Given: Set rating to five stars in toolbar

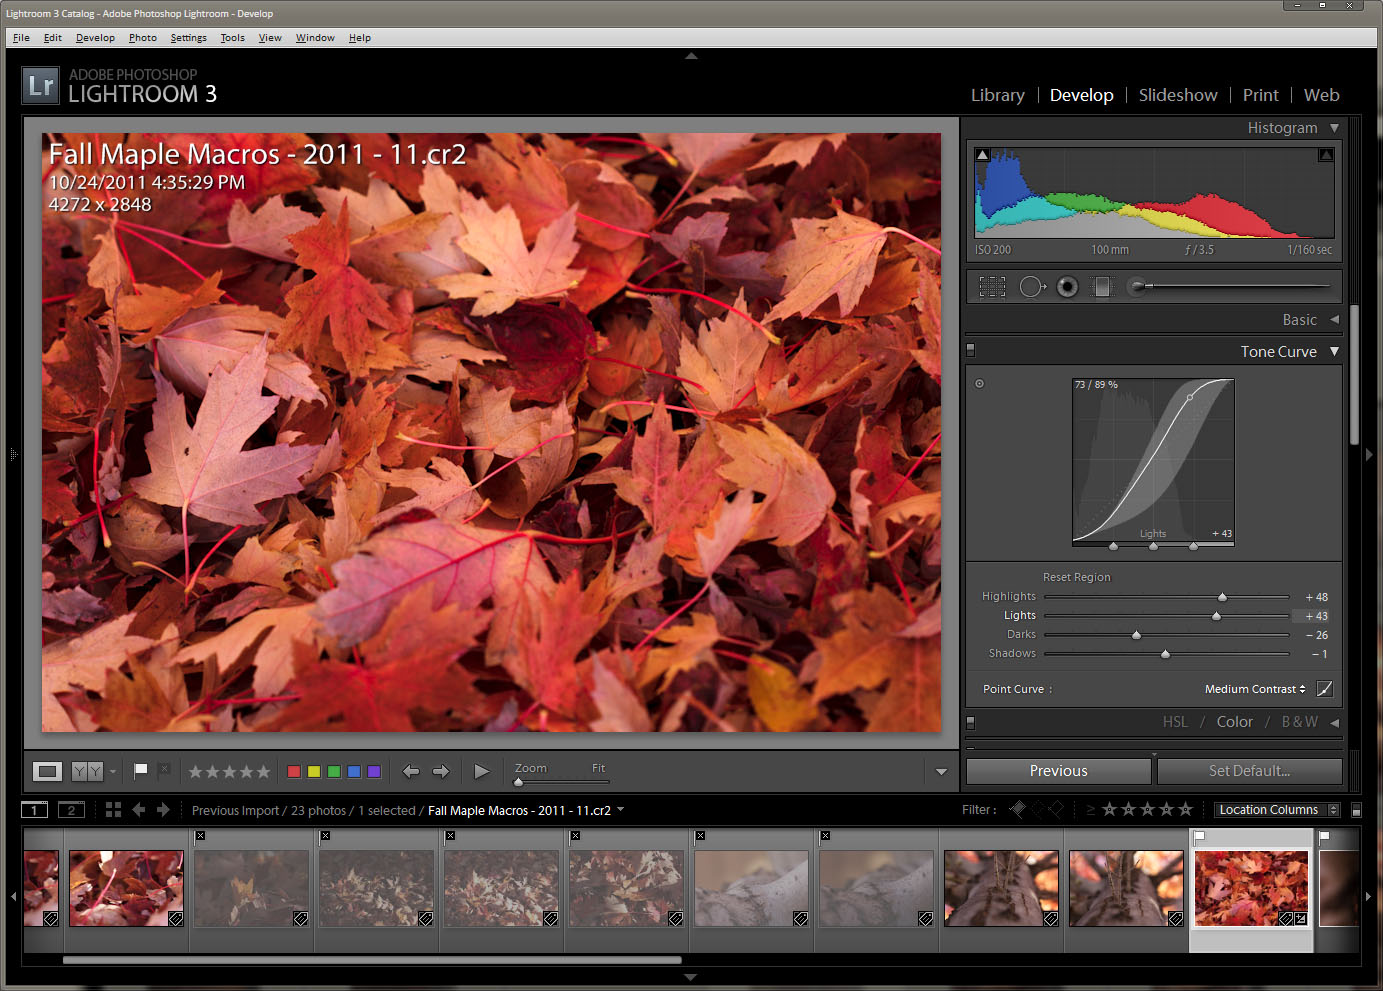Looking at the screenshot, I should pyautogui.click(x=263, y=772).
